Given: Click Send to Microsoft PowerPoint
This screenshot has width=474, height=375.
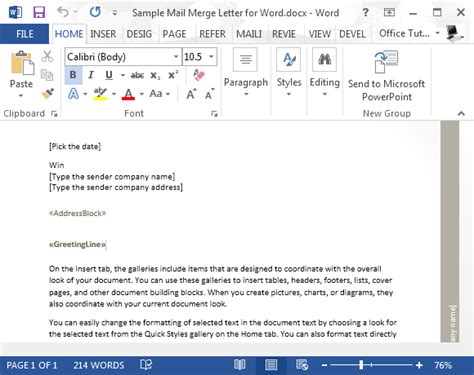Looking at the screenshot, I should [x=386, y=76].
